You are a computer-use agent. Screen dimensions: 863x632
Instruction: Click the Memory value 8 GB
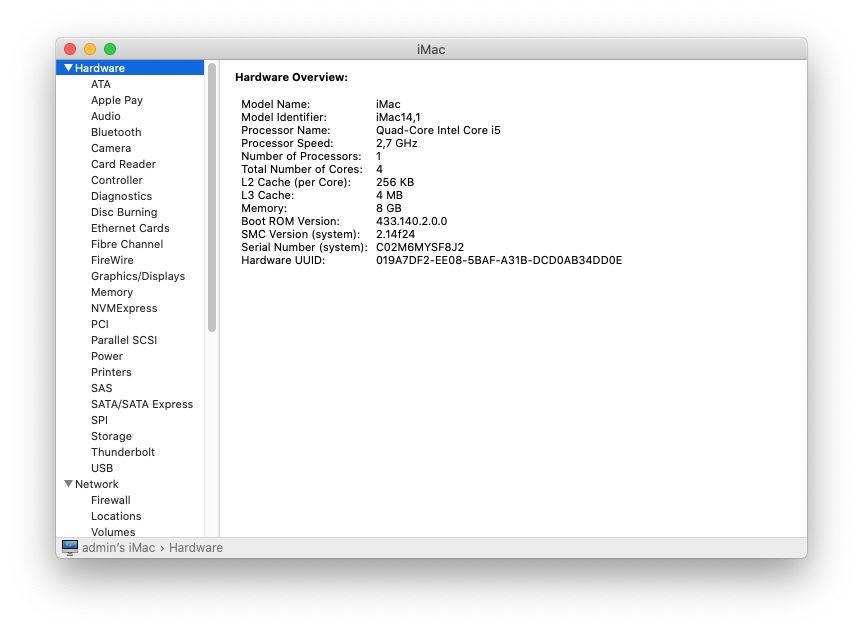coord(389,208)
